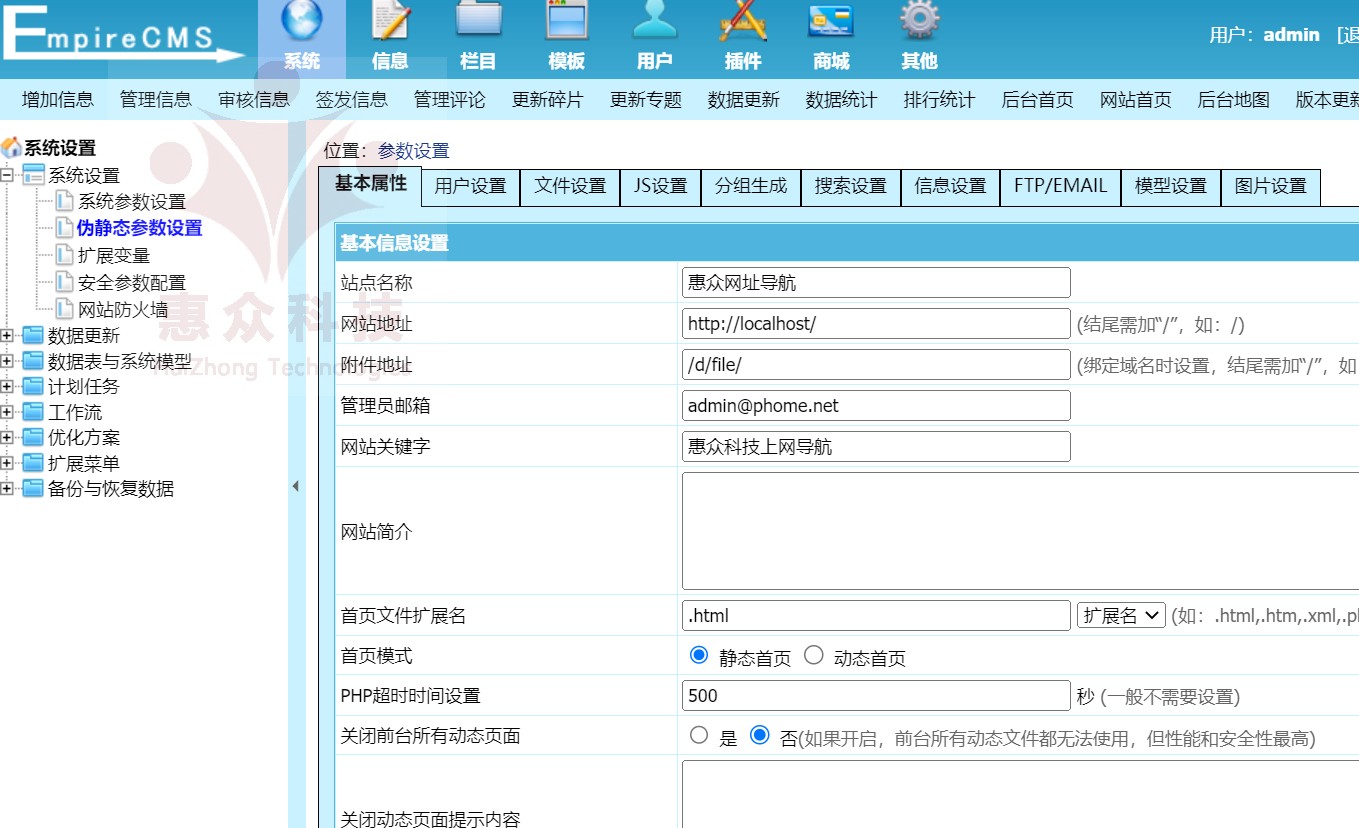The image size is (1359, 828).
Task: Click the page icon next to 系统参数设置
Action: [x=65, y=201]
